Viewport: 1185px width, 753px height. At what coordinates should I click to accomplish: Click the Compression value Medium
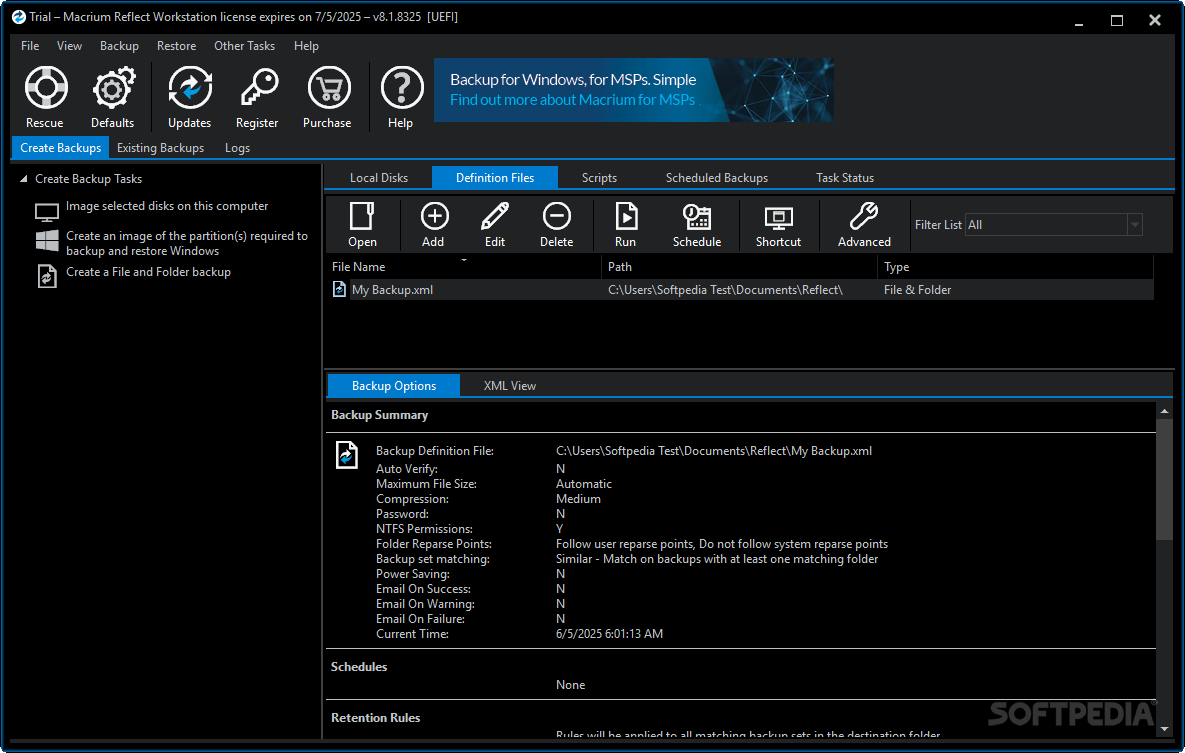coord(578,499)
